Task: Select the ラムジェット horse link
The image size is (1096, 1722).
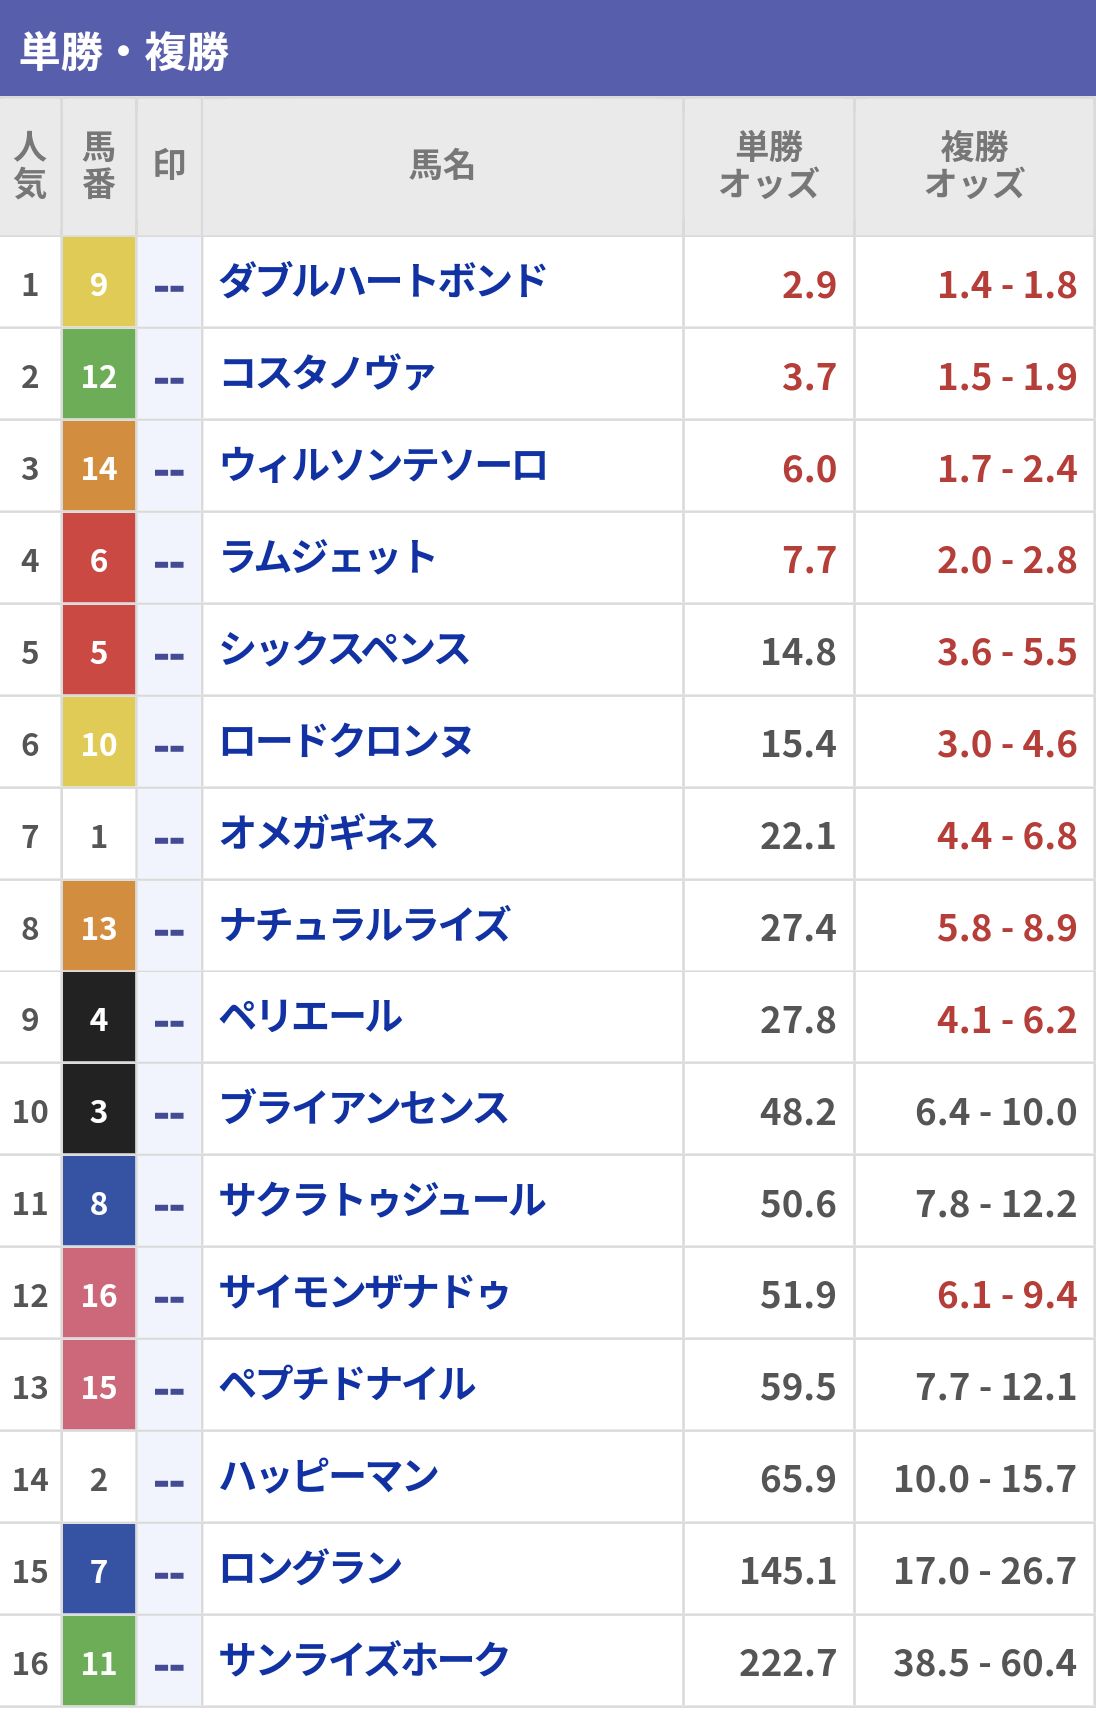Action: 327,559
